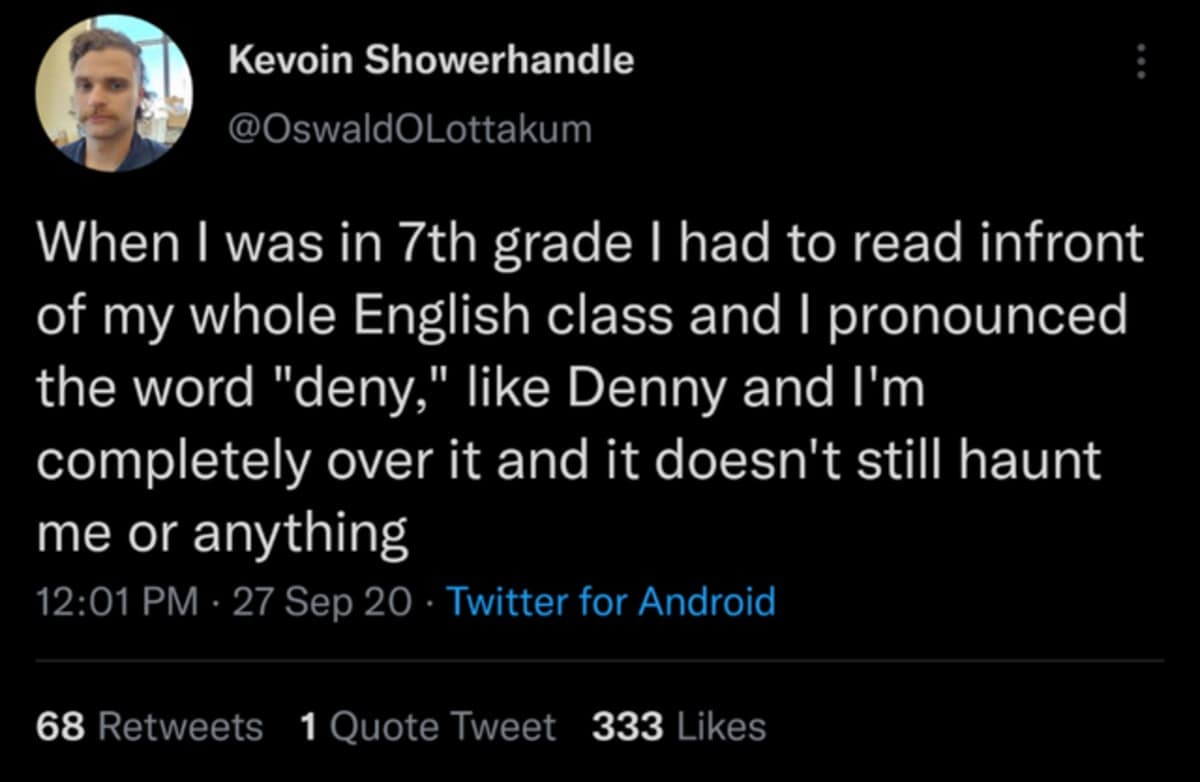View the 1 Quote Tweet
The width and height of the screenshot is (1200, 782).
pos(427,727)
